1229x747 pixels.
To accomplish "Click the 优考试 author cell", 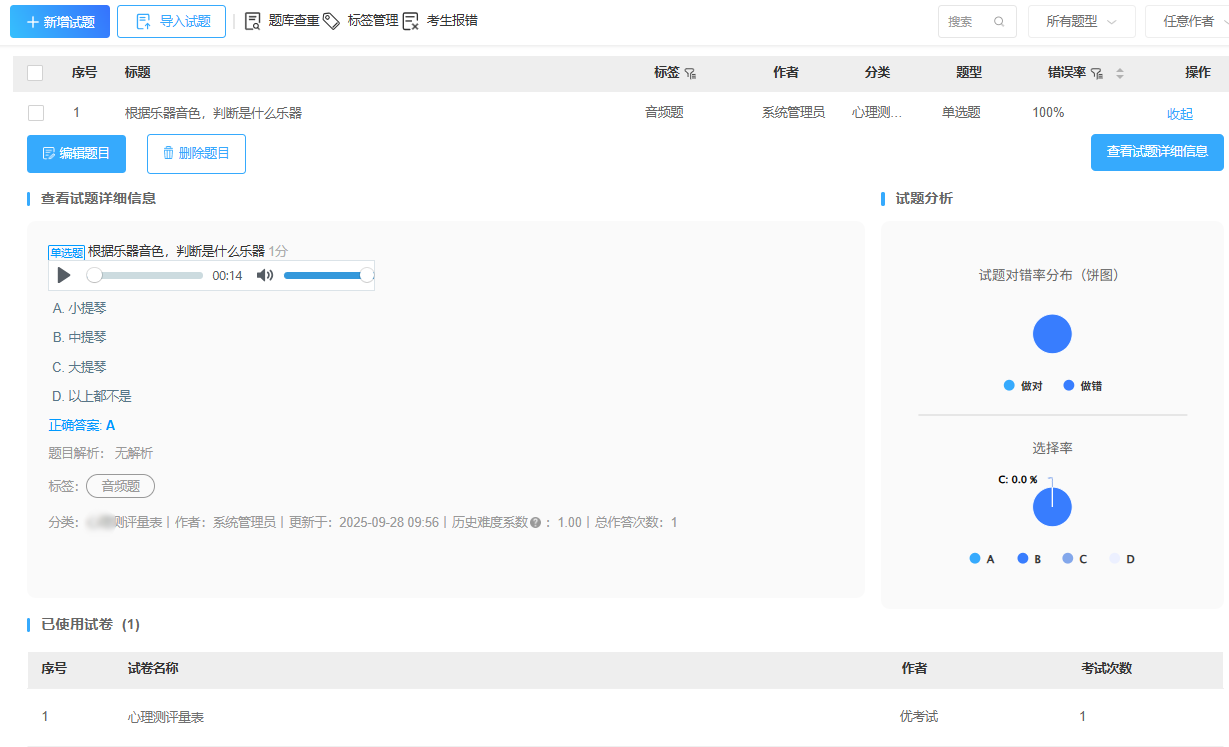I will (920, 717).
